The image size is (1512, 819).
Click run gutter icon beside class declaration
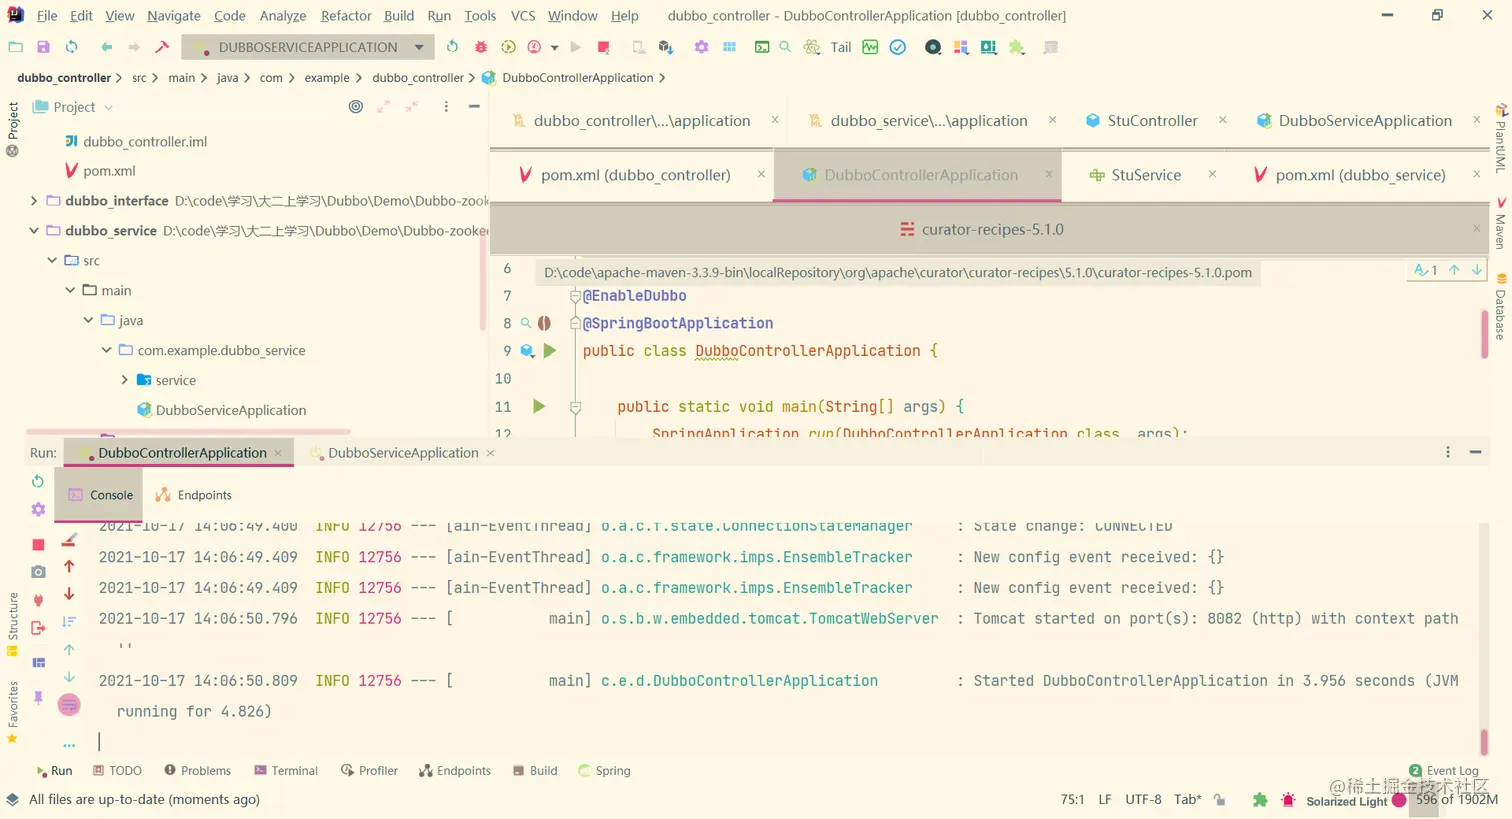[550, 351]
